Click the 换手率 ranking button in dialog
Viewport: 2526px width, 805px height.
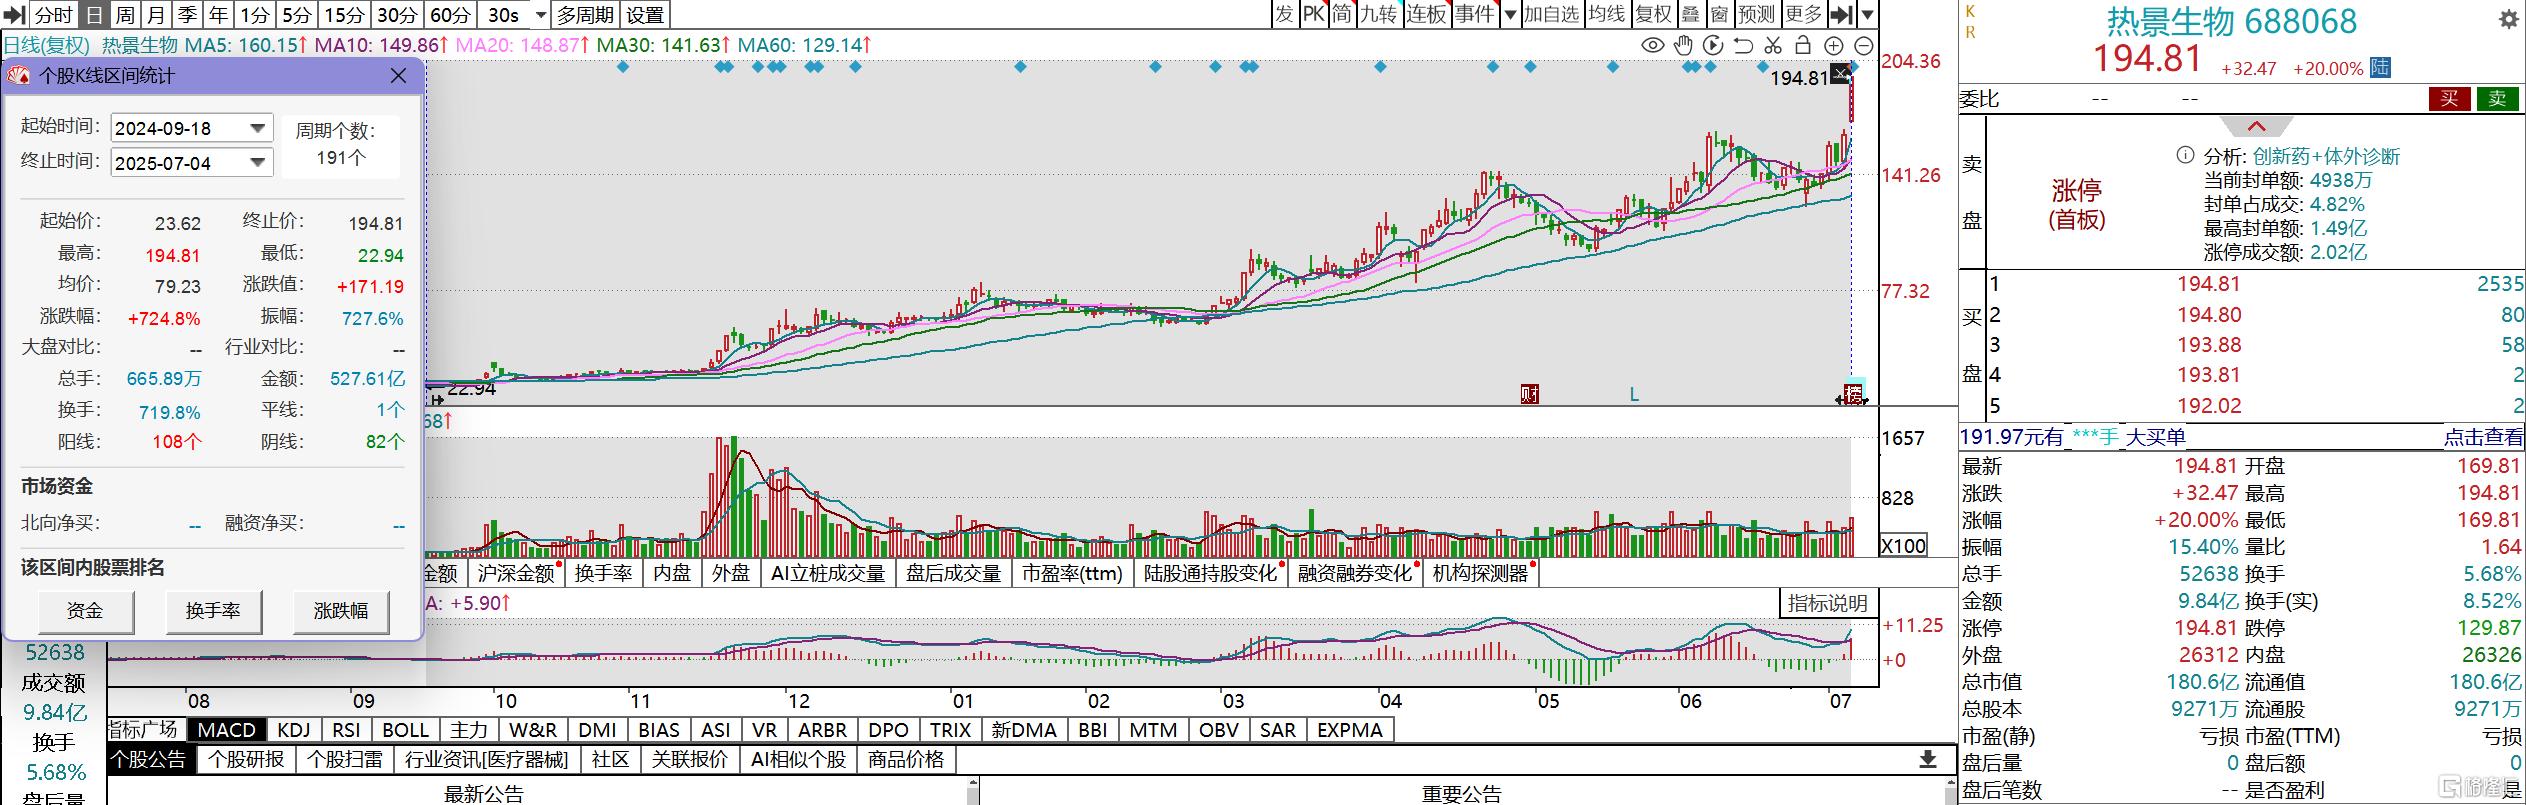pos(213,611)
